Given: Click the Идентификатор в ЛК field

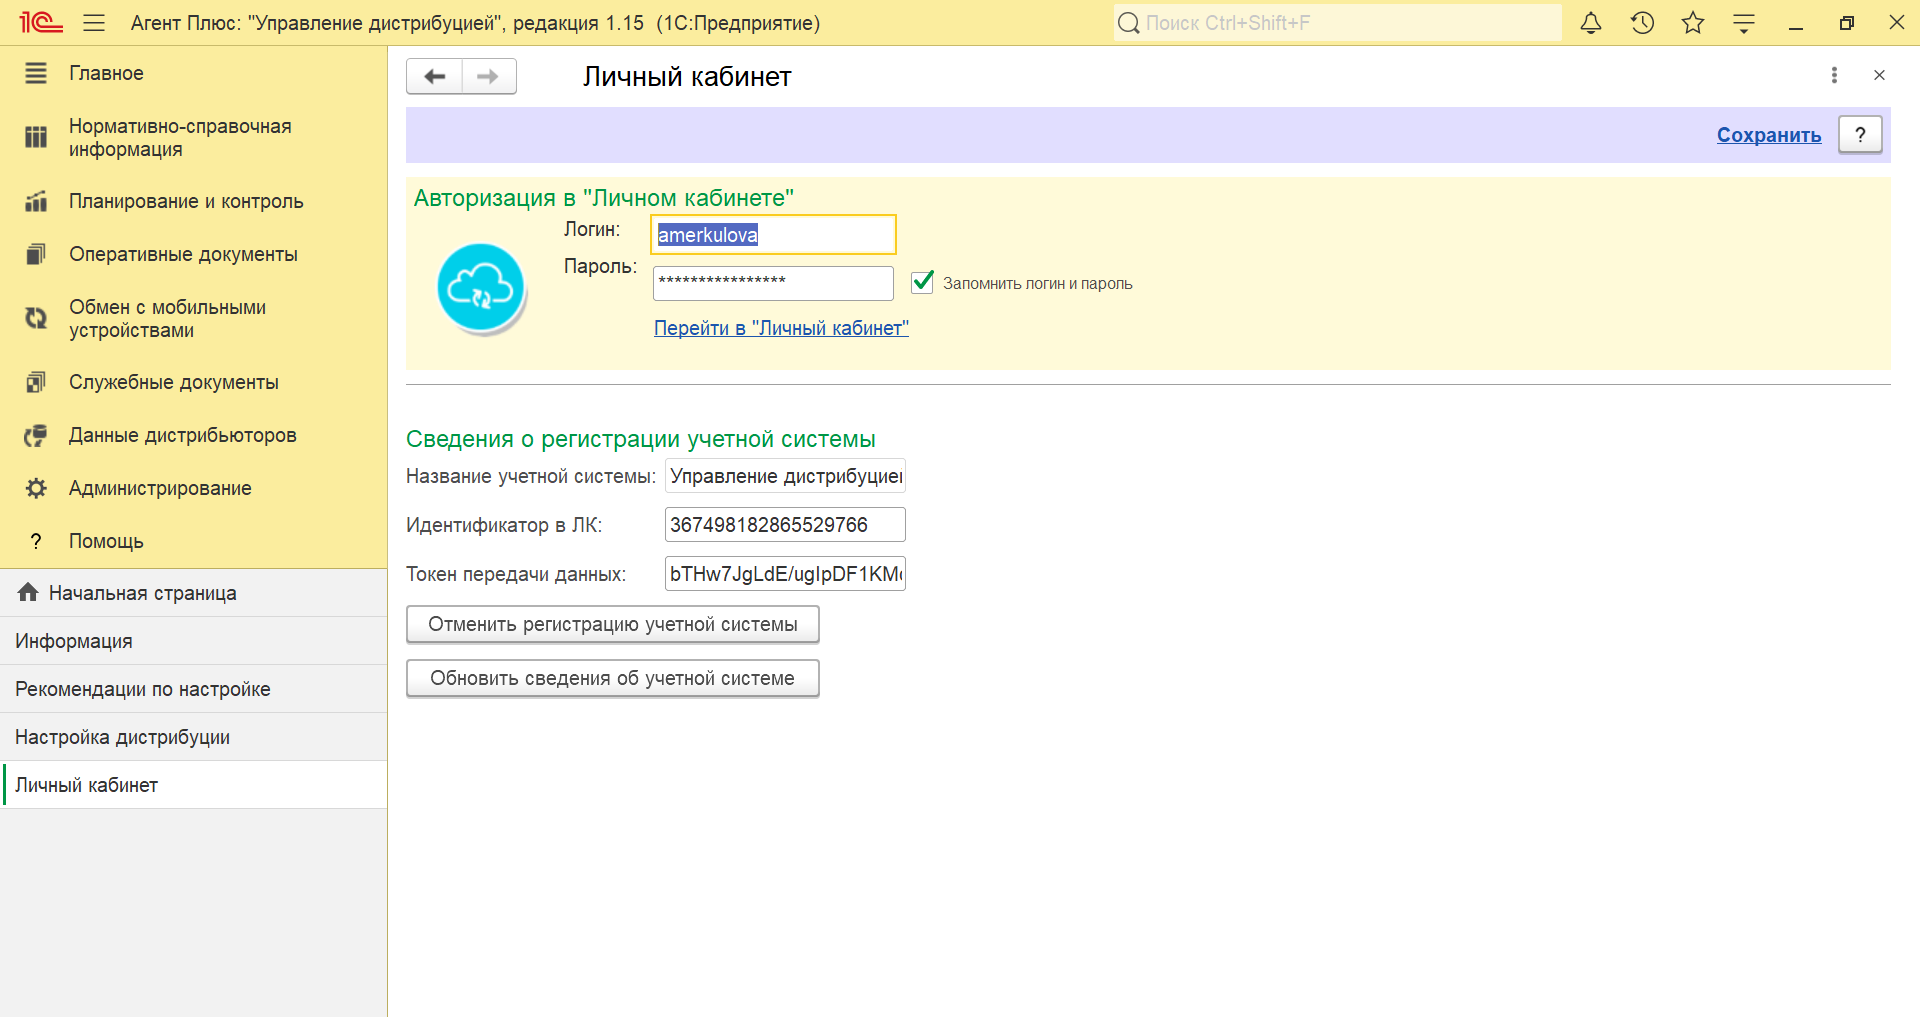Looking at the screenshot, I should [x=785, y=525].
